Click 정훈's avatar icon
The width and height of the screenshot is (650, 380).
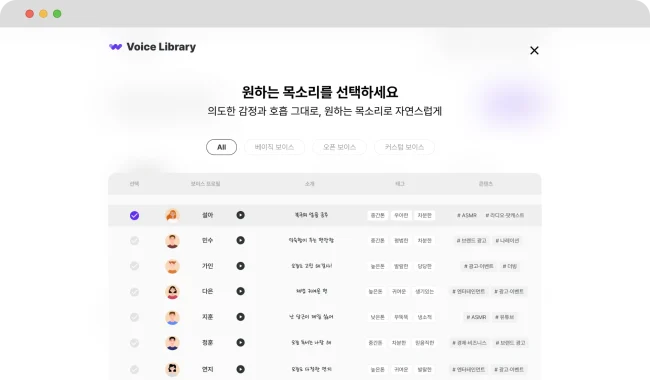(x=172, y=343)
